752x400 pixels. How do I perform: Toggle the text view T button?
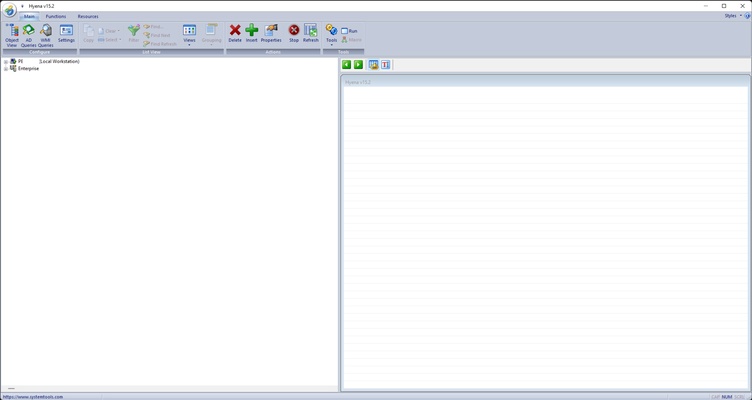coord(386,65)
